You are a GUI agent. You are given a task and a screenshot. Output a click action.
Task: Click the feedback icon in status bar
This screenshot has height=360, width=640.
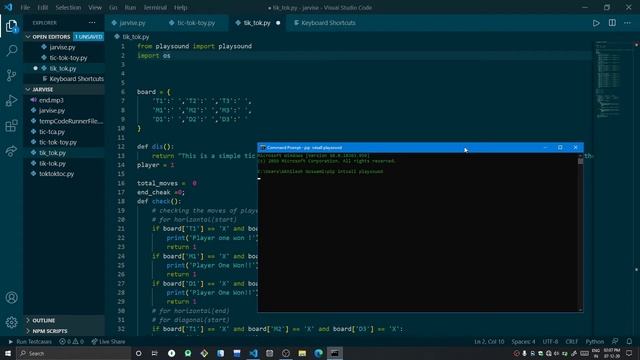coord(615,342)
